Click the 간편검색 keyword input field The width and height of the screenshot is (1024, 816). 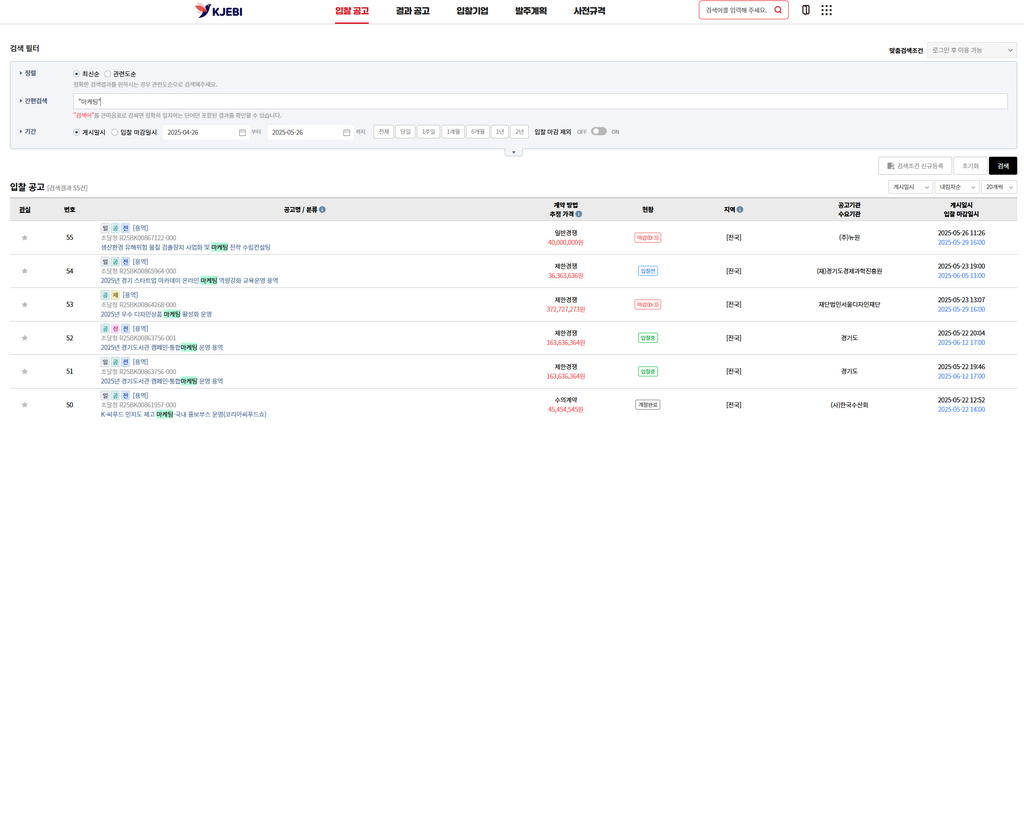coord(540,101)
